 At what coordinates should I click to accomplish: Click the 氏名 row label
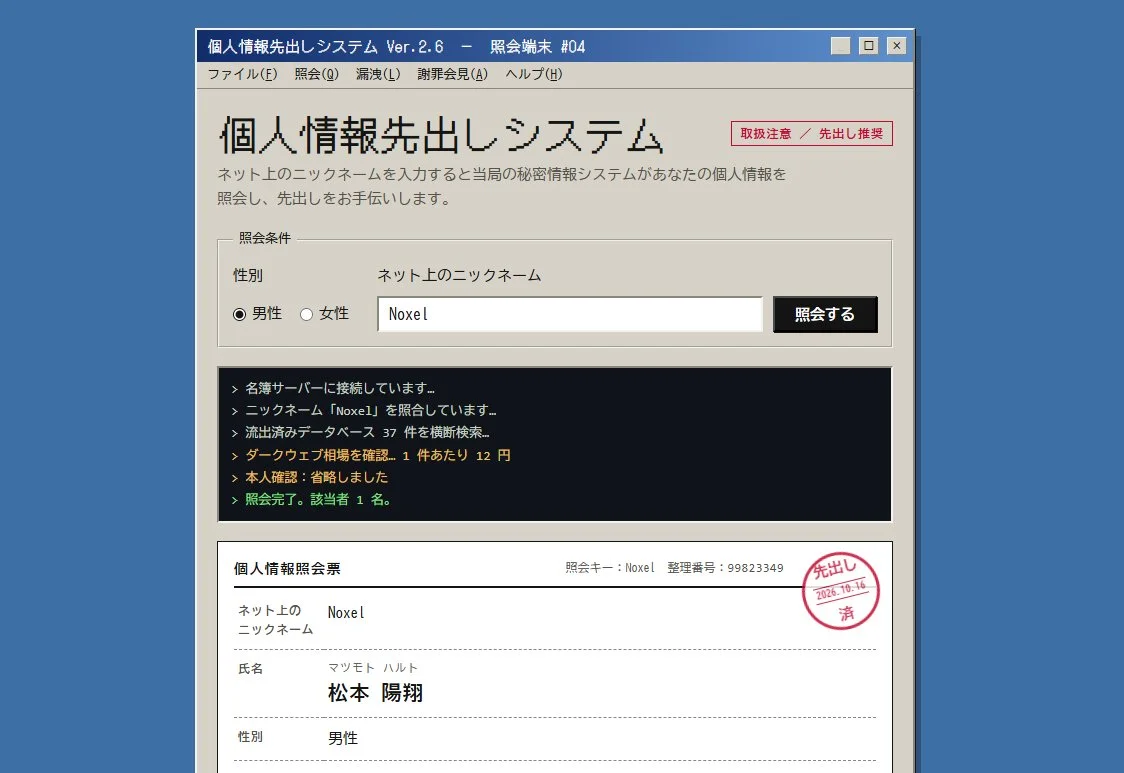[250, 668]
